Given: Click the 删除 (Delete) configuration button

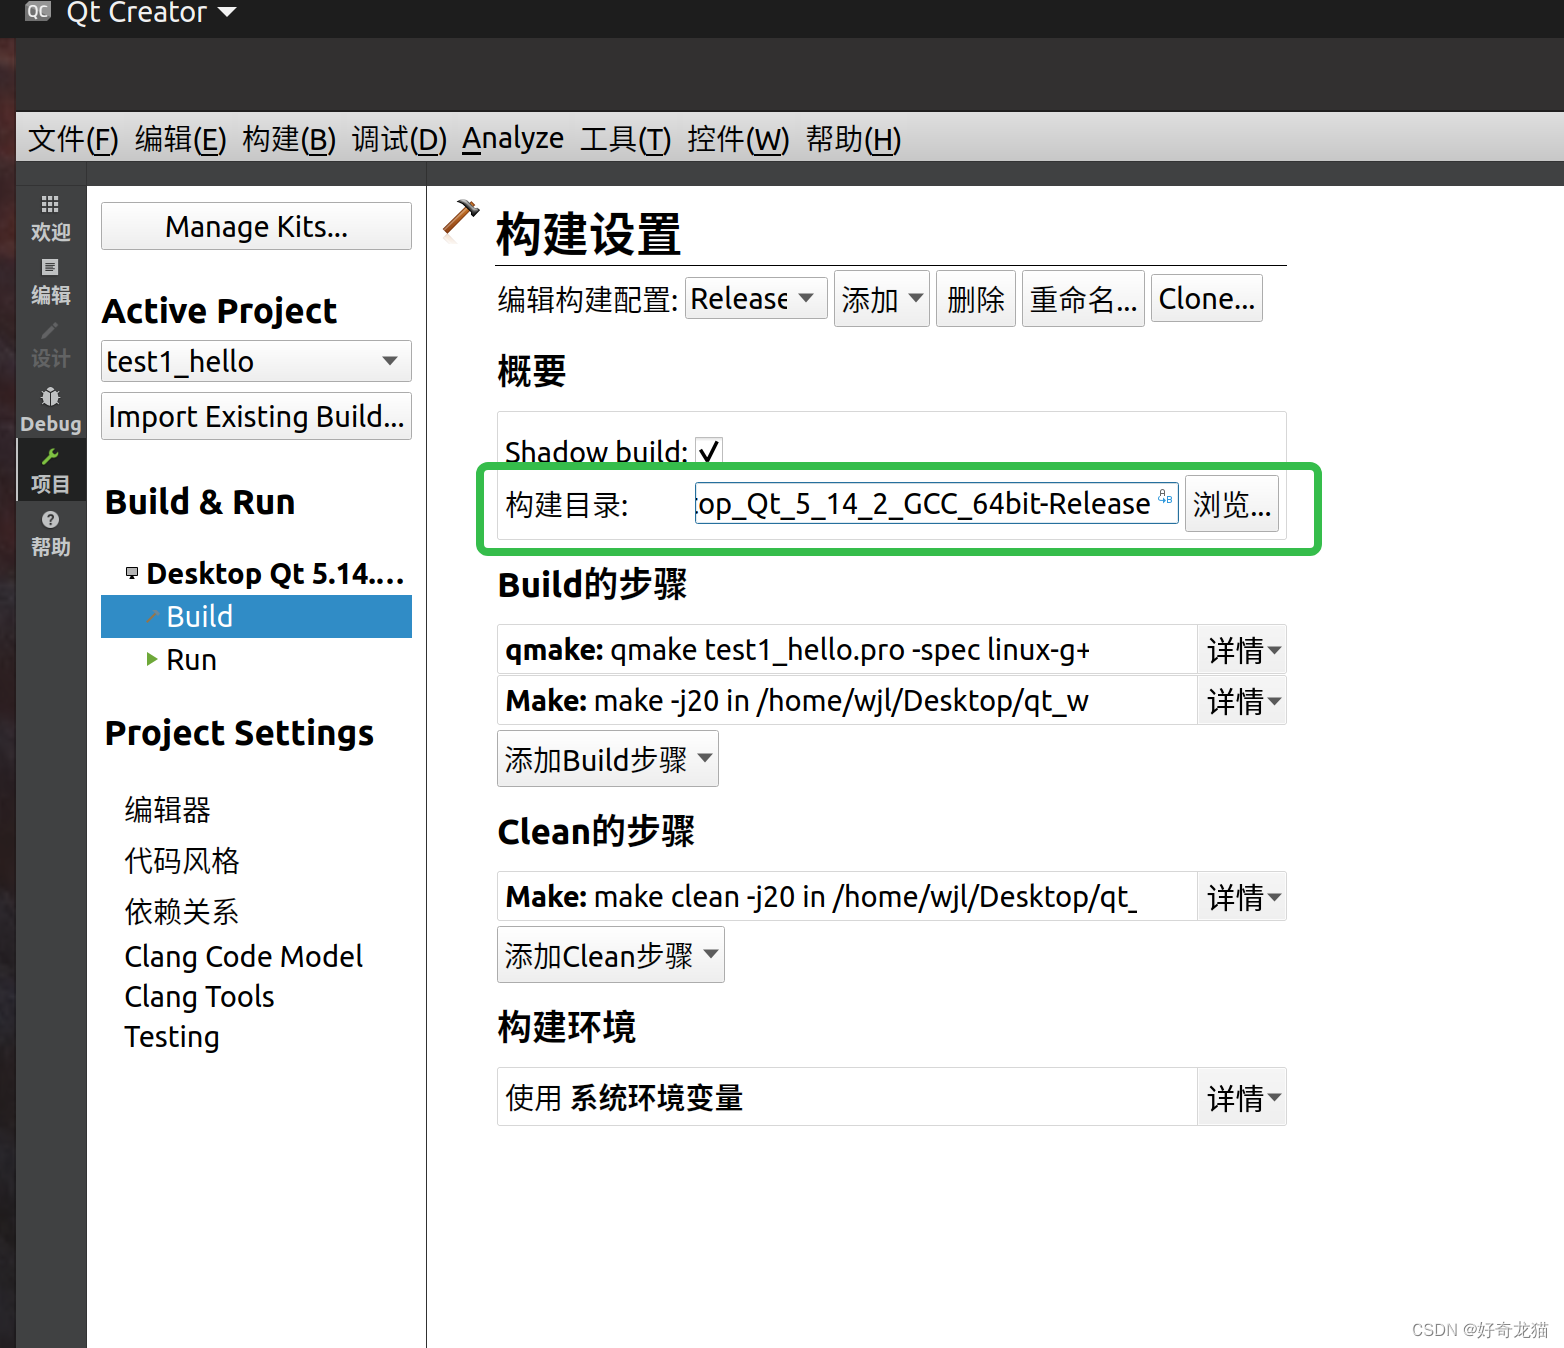Looking at the screenshot, I should coord(976,299).
